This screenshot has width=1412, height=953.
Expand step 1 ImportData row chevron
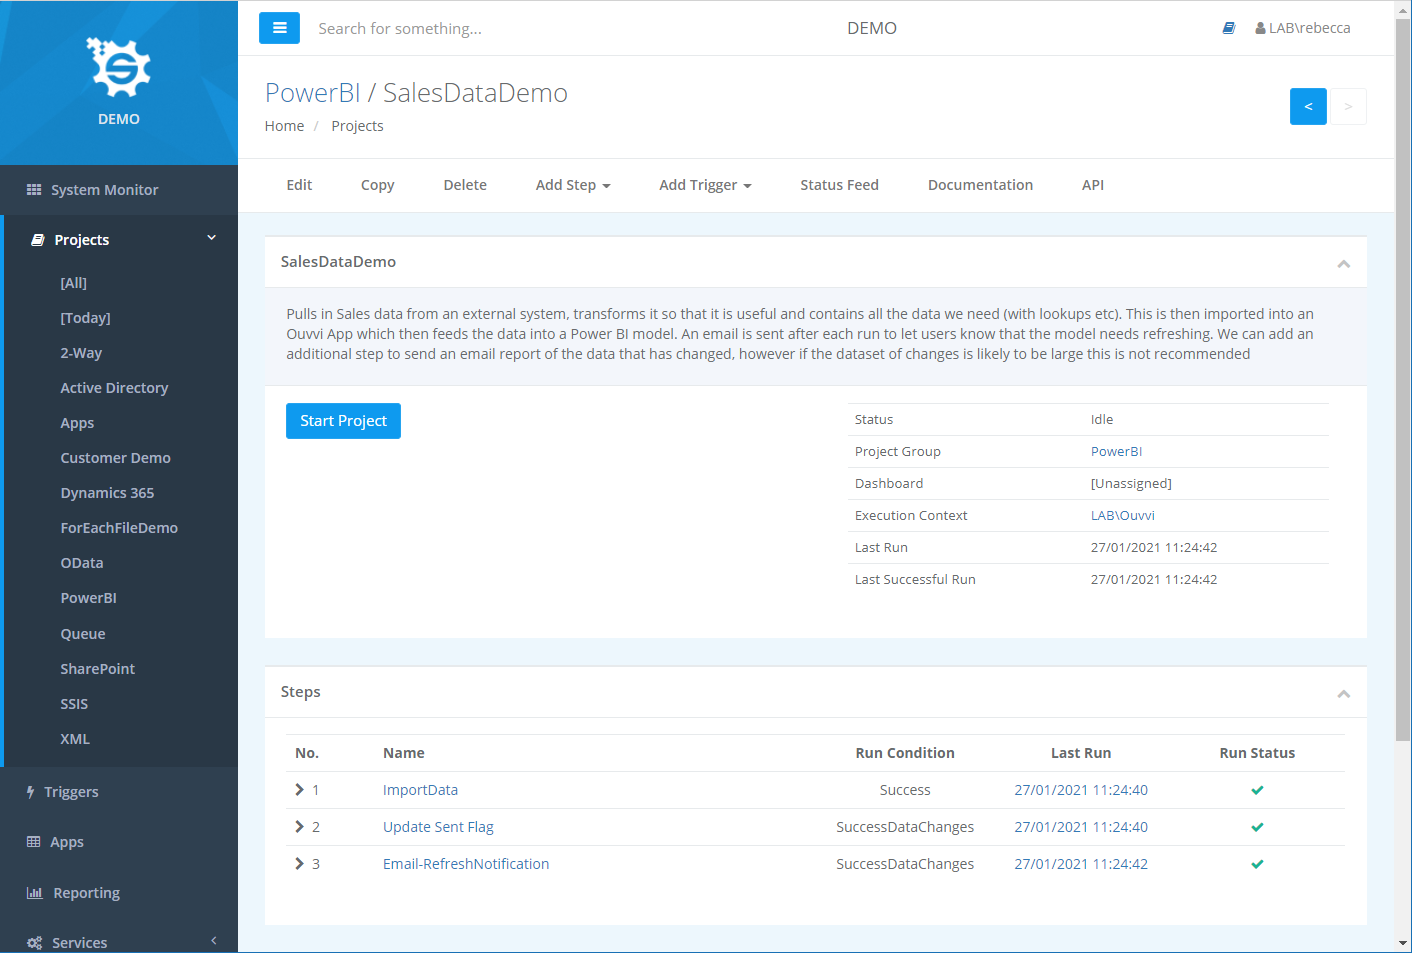(x=299, y=790)
